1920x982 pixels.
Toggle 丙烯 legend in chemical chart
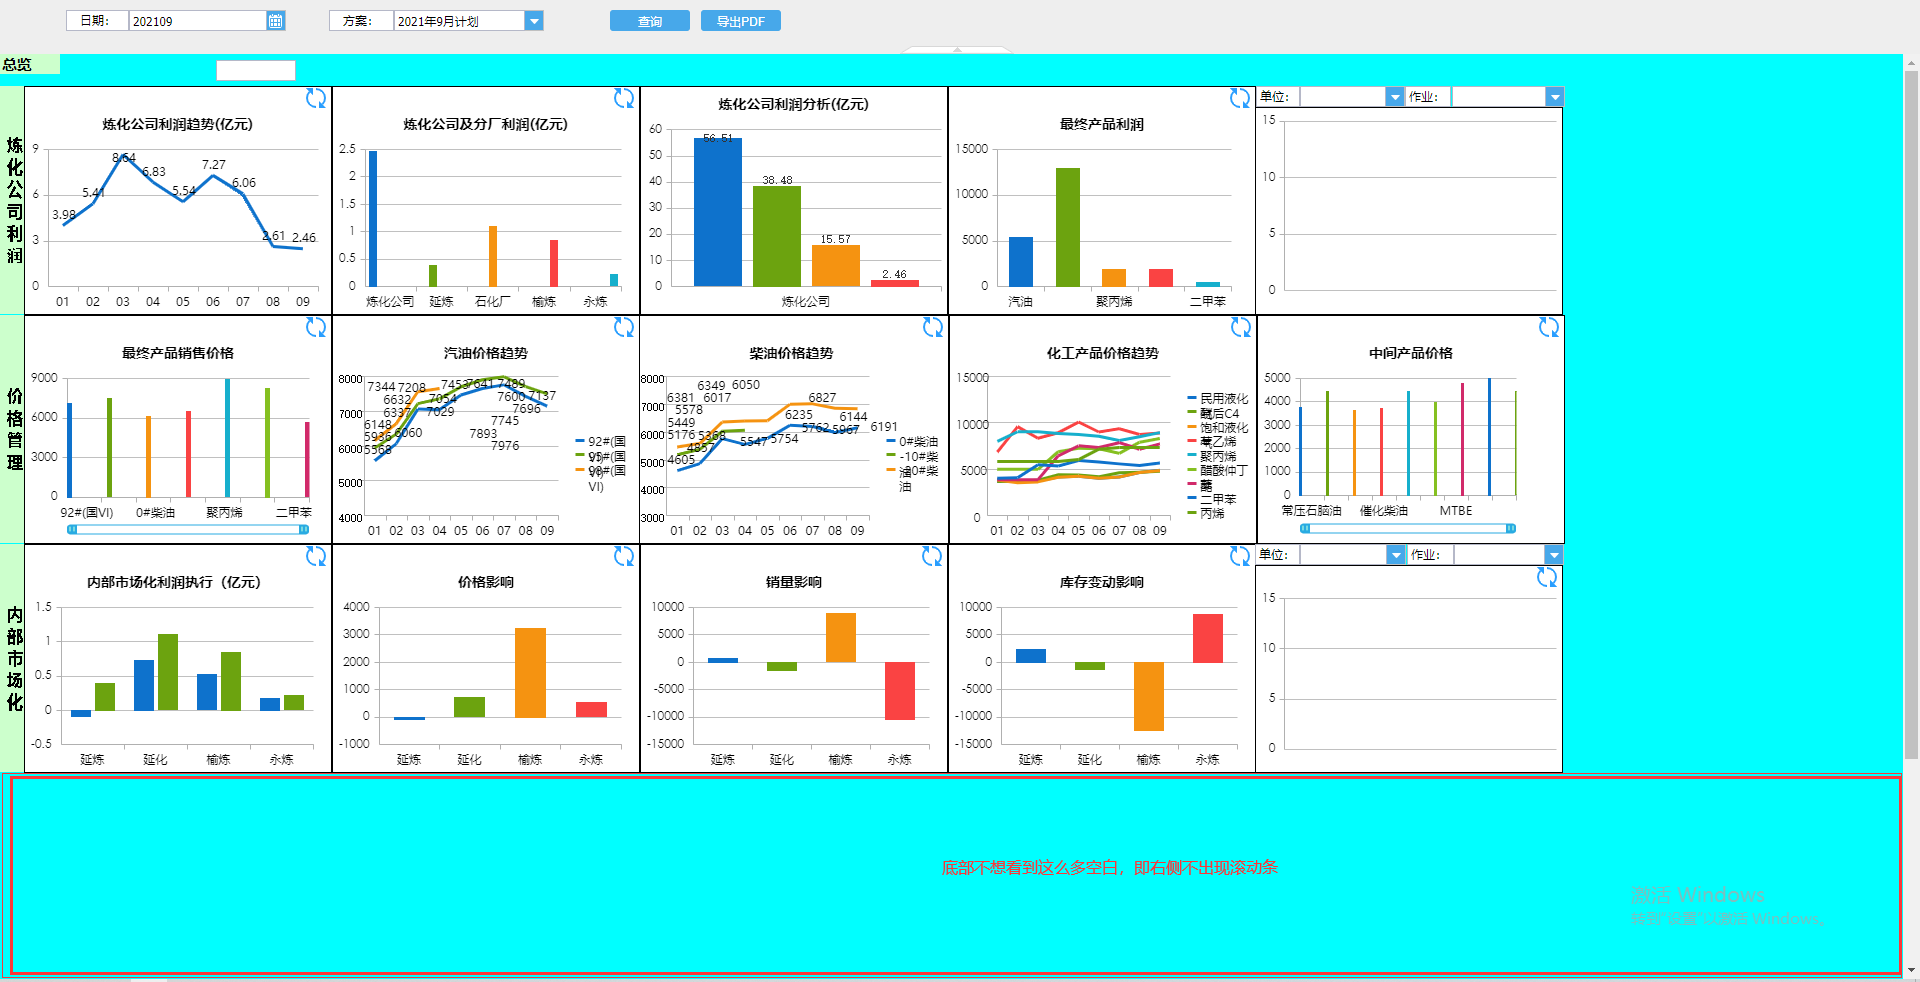coord(1207,513)
